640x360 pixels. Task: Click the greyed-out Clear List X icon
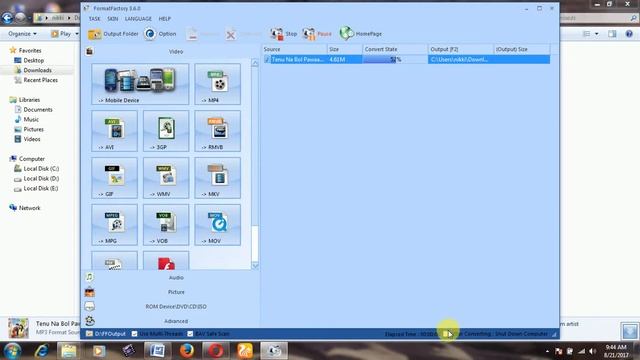click(x=231, y=35)
